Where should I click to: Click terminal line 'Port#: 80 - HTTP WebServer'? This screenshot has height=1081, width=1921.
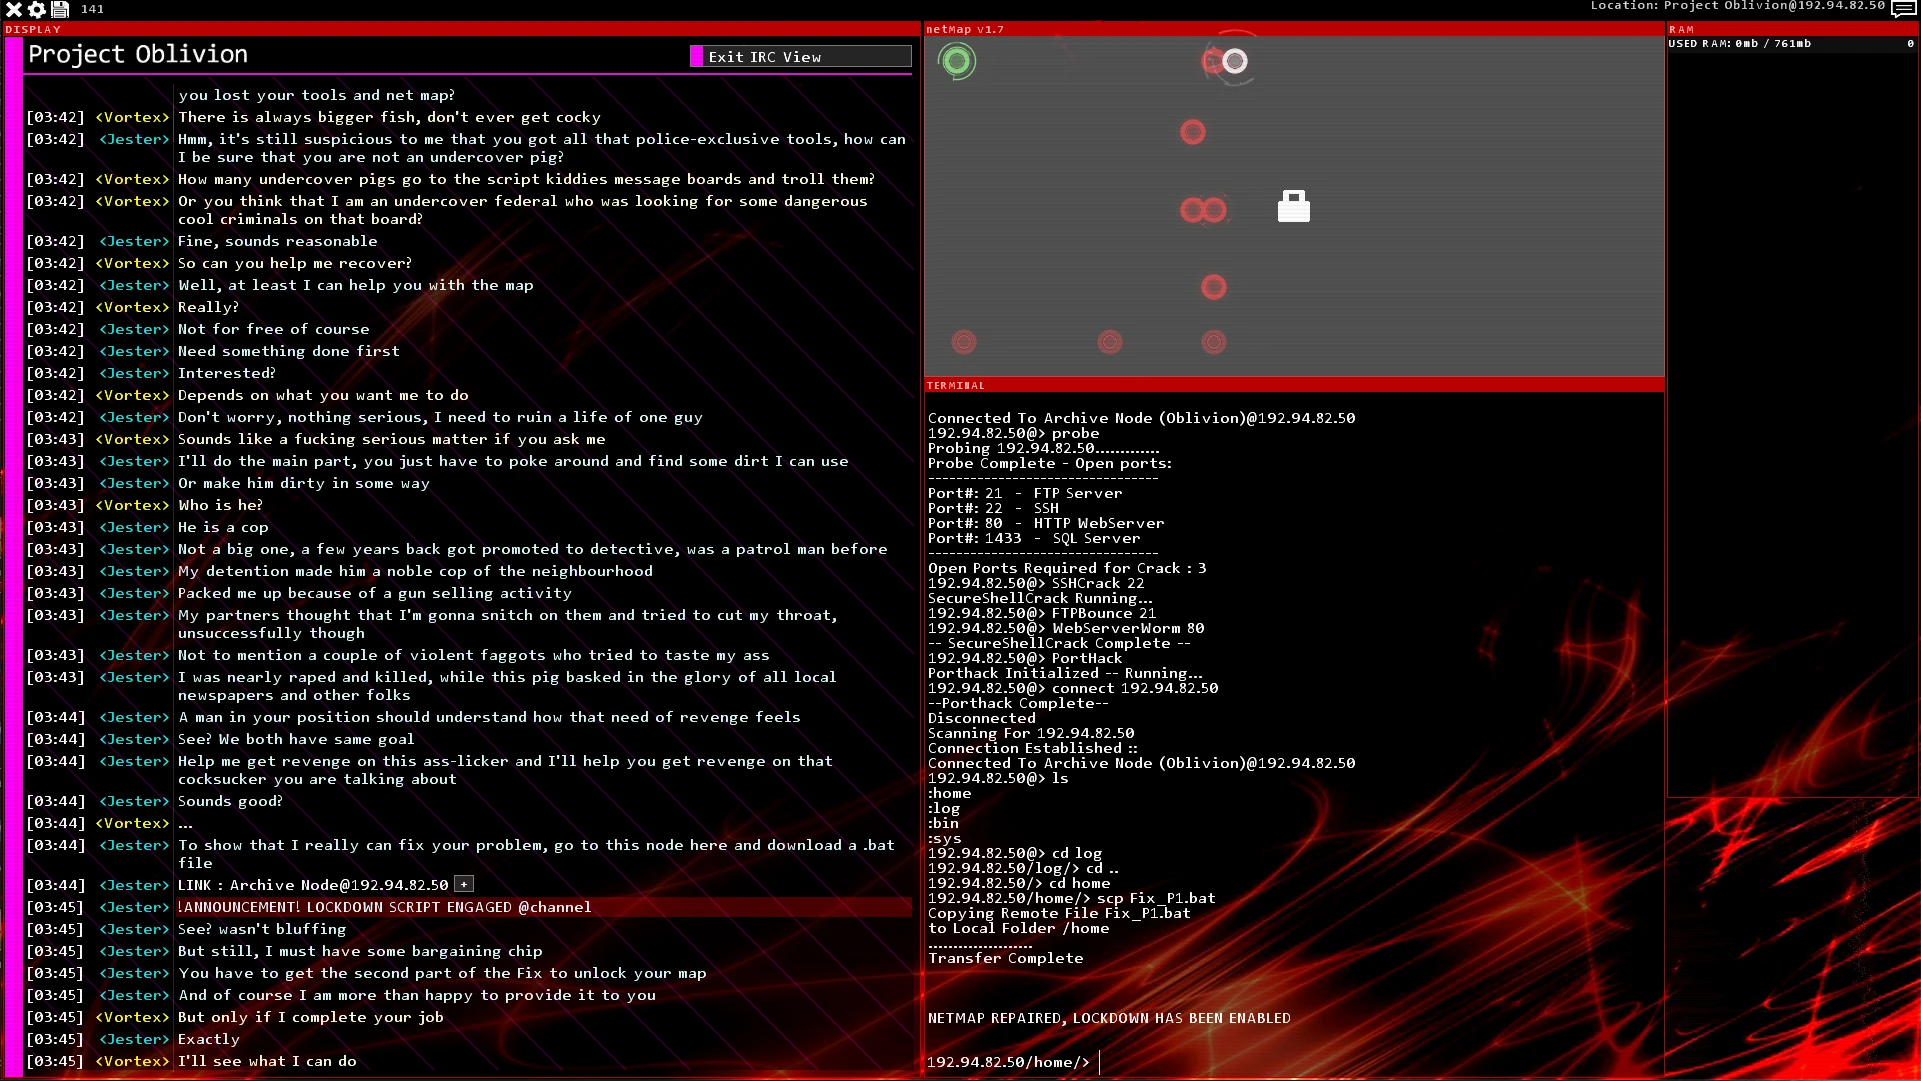click(x=1046, y=523)
